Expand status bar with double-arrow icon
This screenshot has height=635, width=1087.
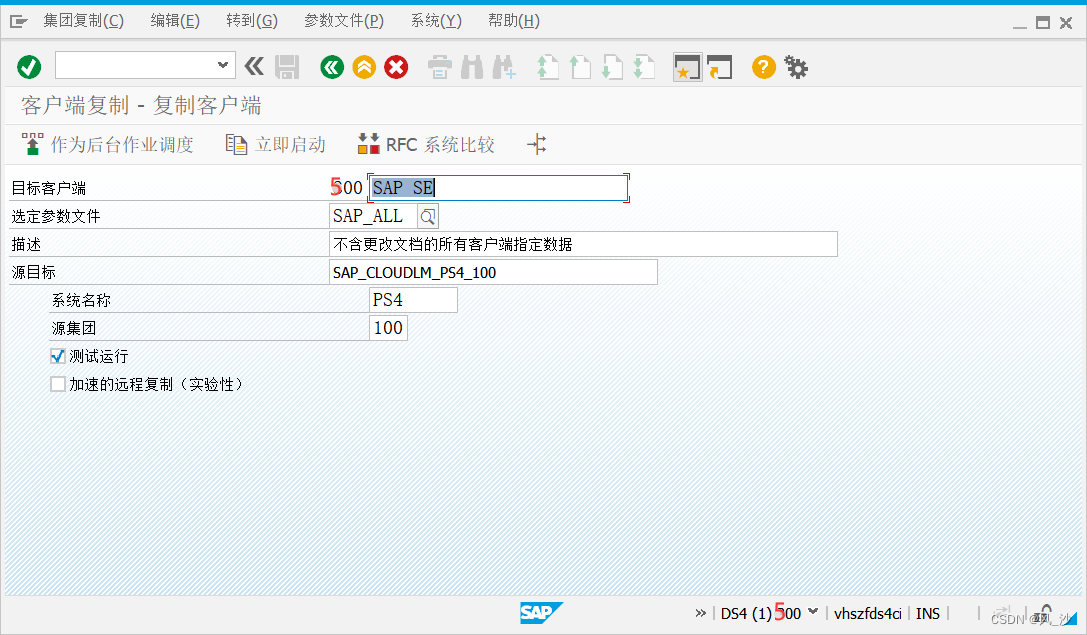click(700, 614)
